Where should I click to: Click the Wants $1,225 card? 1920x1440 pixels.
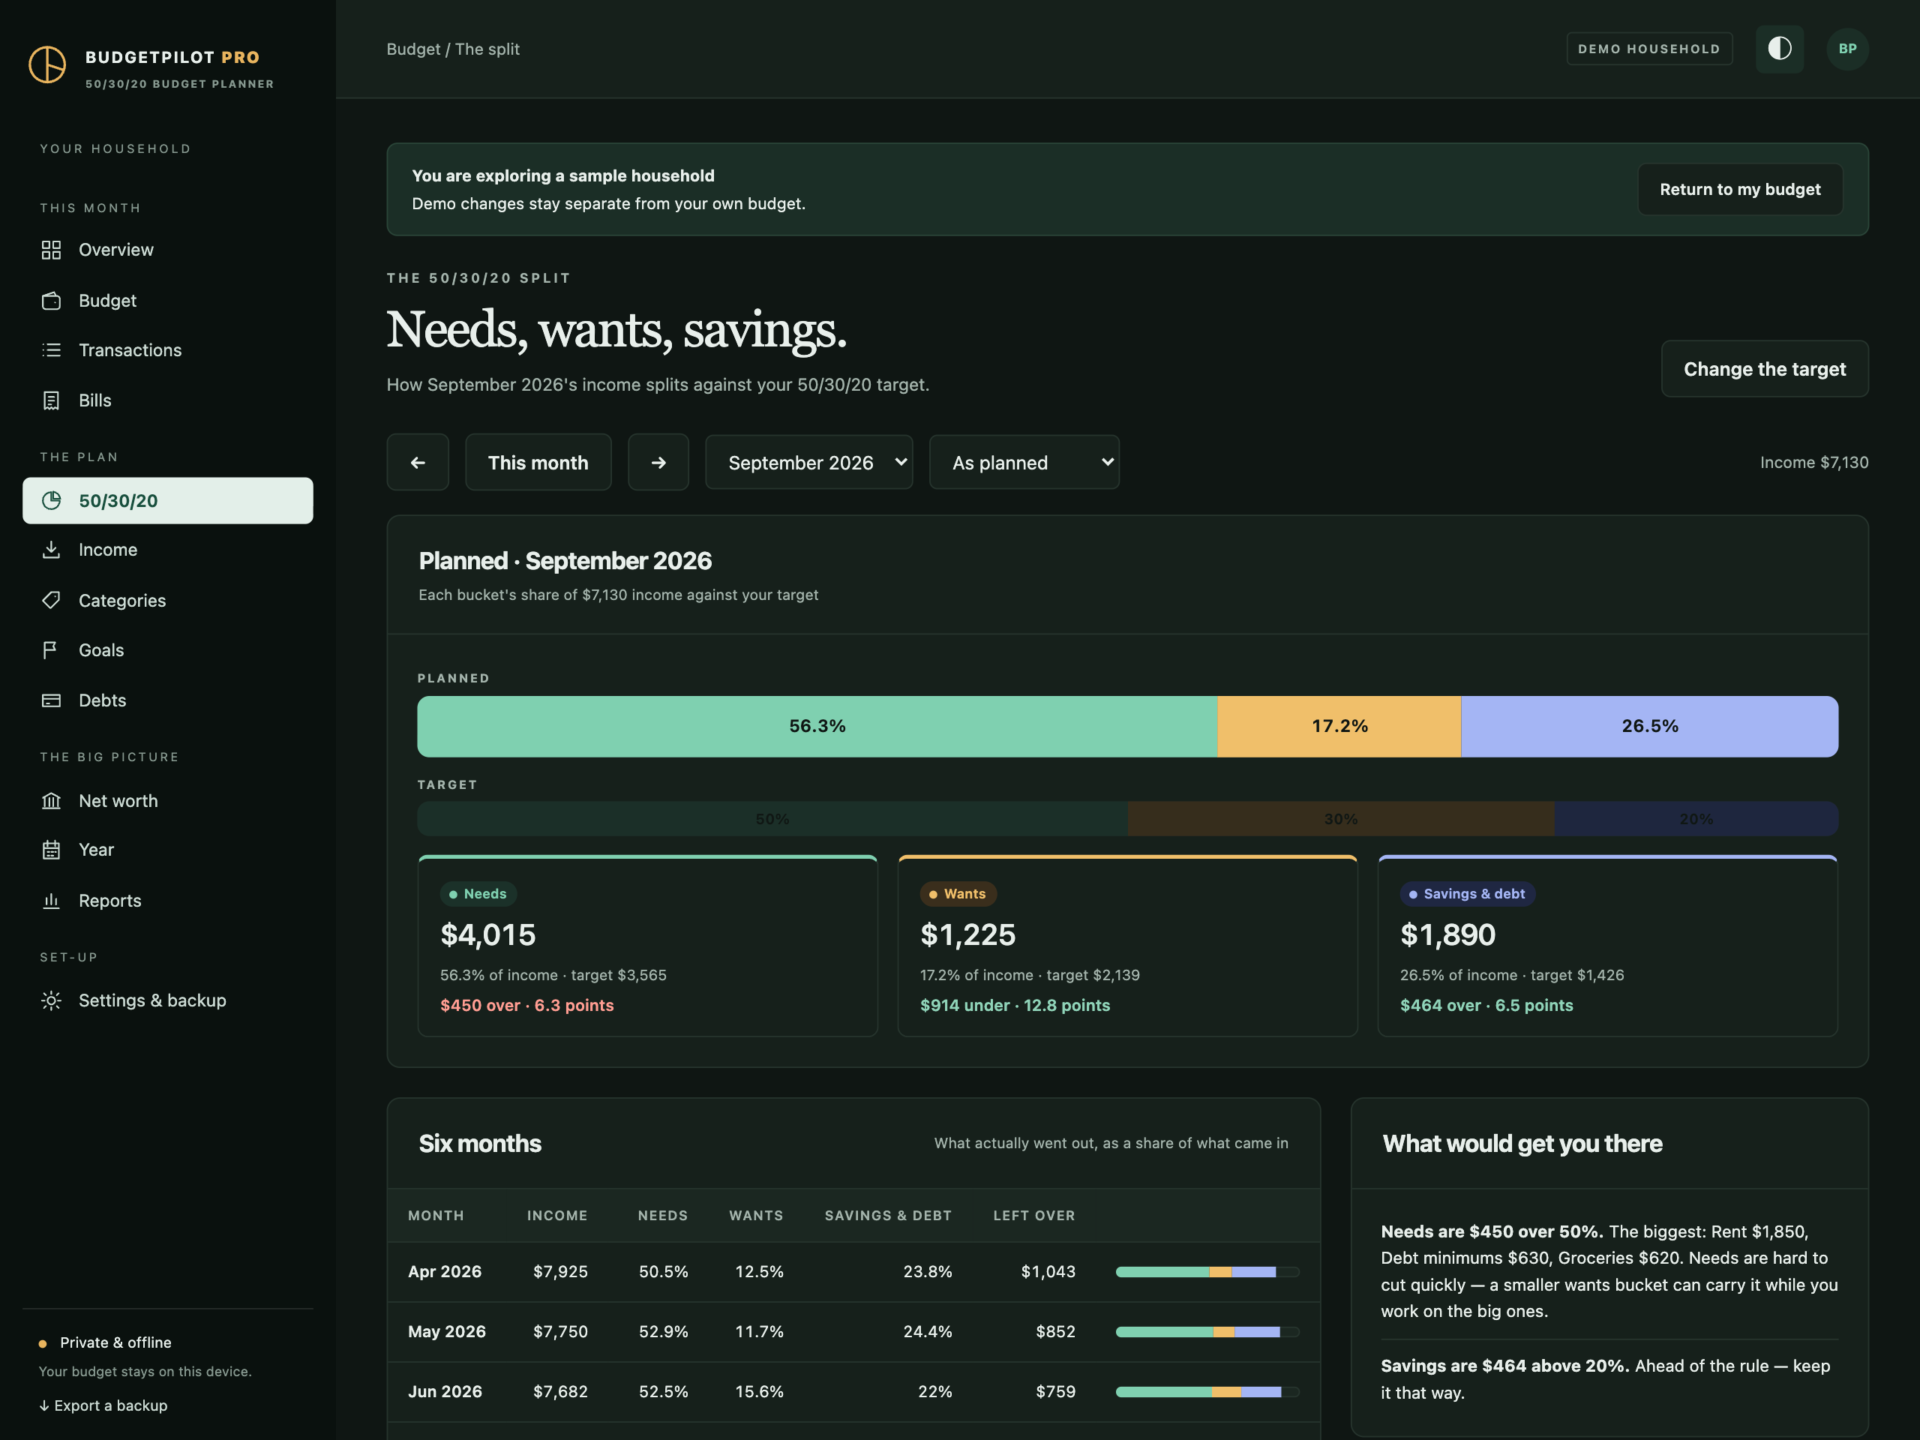point(1128,946)
